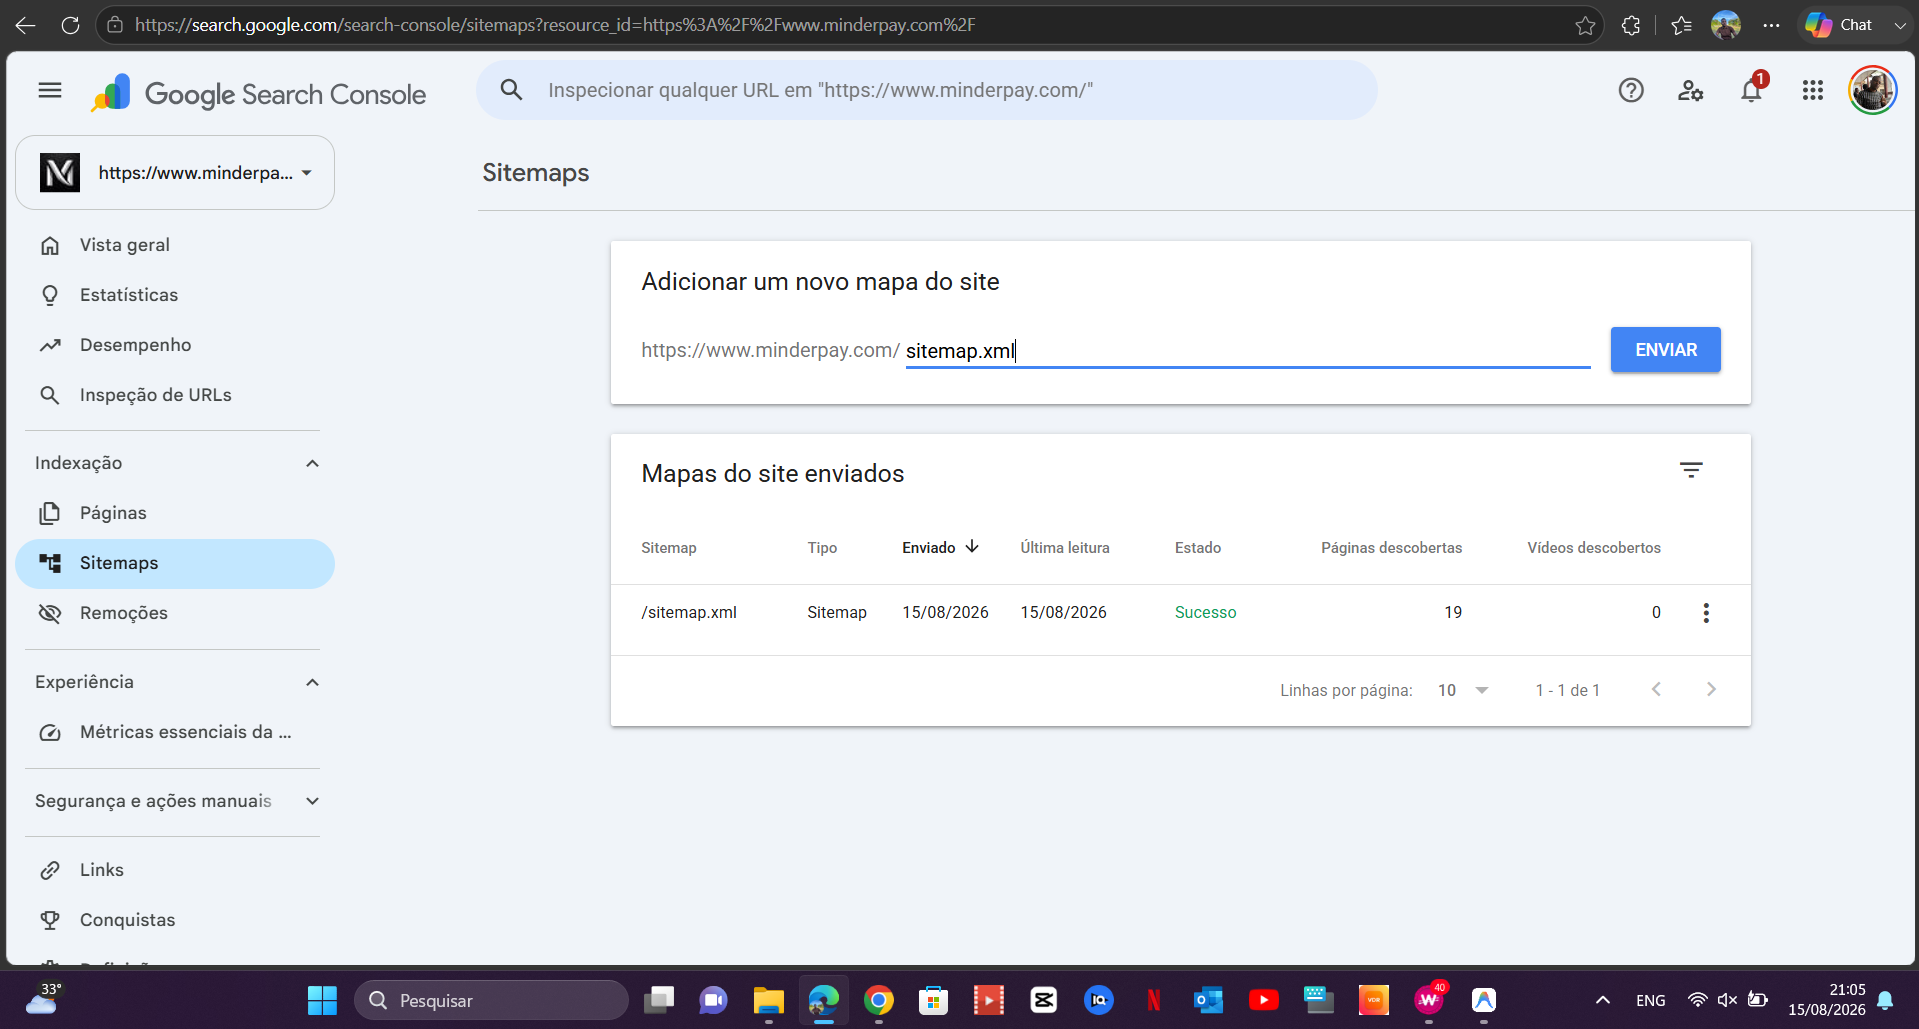Open the user settings people icon
The image size is (1919, 1029).
click(x=1691, y=91)
